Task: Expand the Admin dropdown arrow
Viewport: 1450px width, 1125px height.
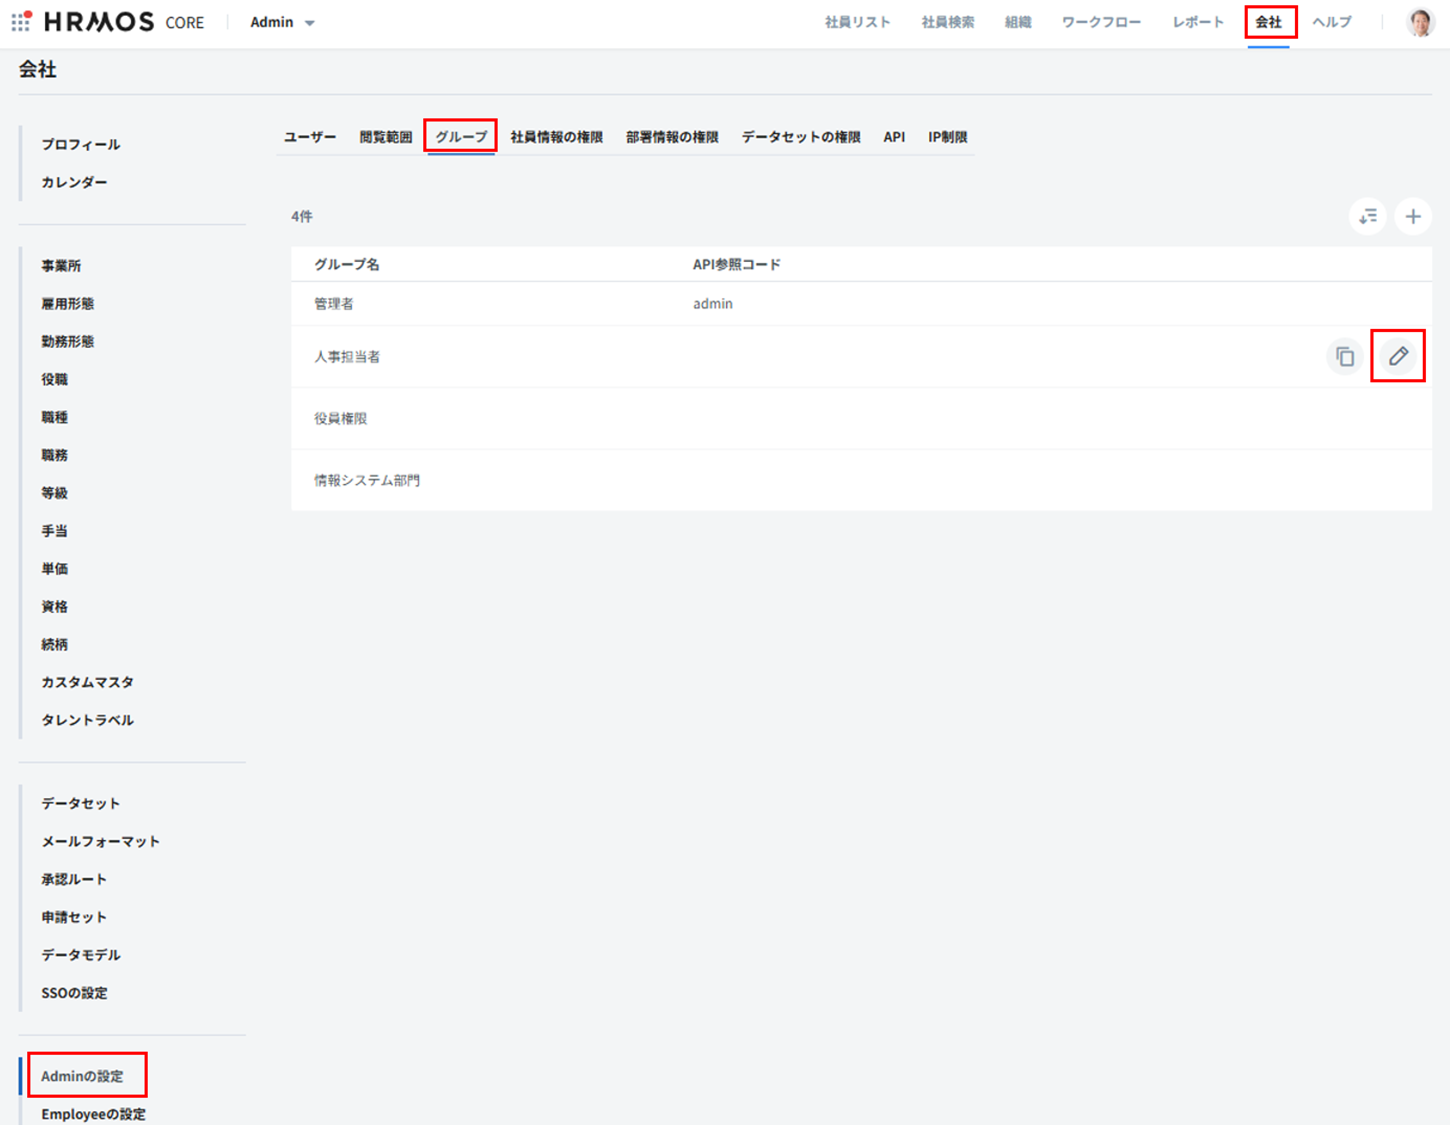Action: pos(310,23)
